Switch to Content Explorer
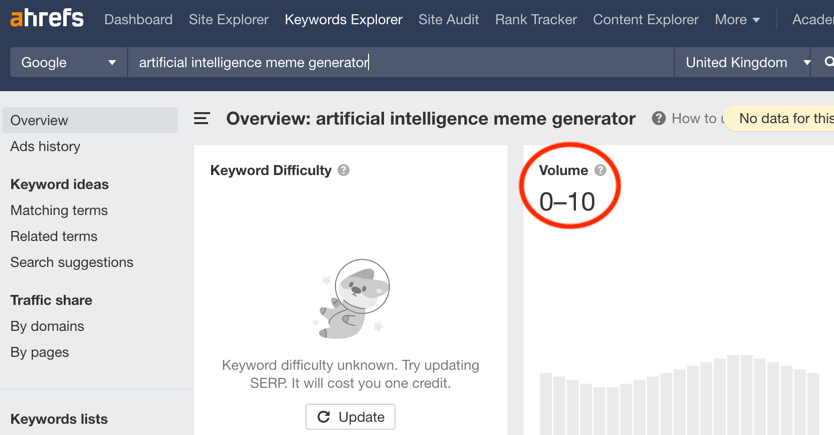This screenshot has height=435, width=834. point(645,19)
